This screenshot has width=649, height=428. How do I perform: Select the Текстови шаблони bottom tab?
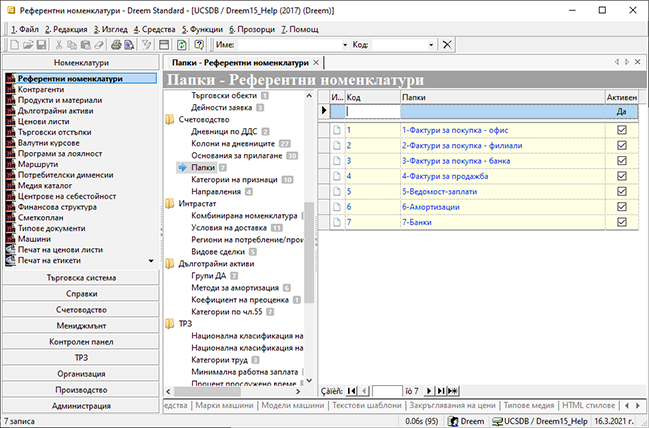point(367,406)
